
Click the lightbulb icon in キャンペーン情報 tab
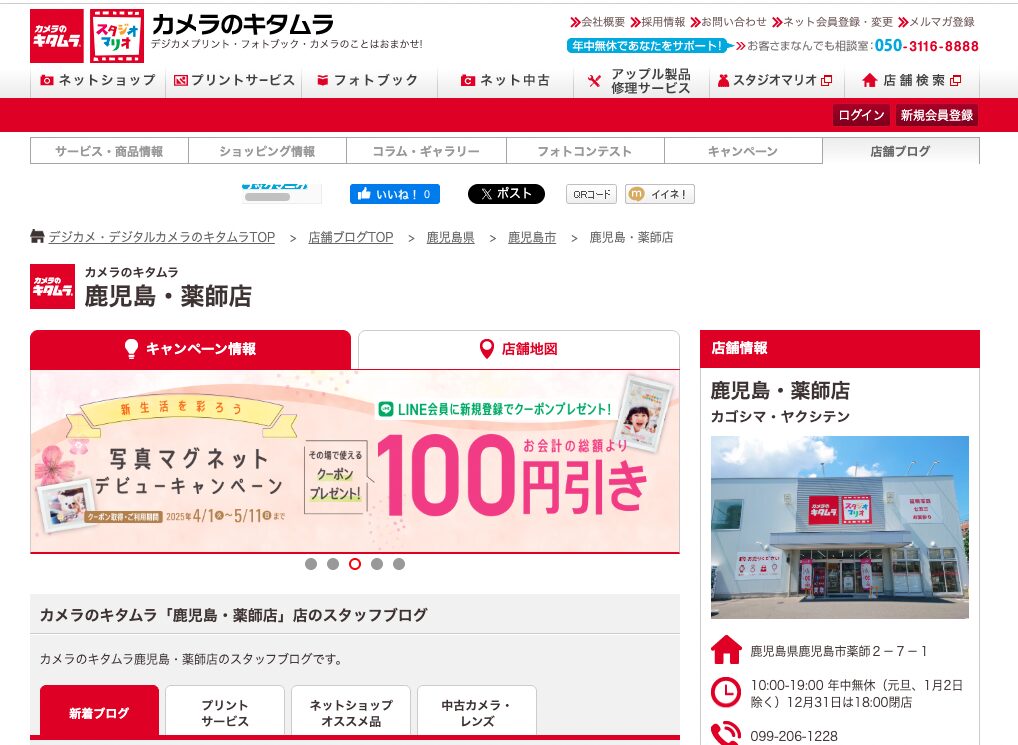[x=131, y=348]
